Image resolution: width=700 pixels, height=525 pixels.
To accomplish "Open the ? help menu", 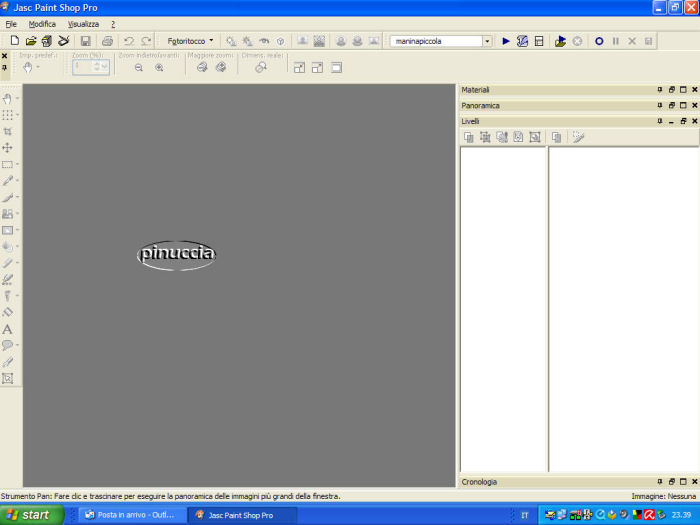I will [113, 24].
